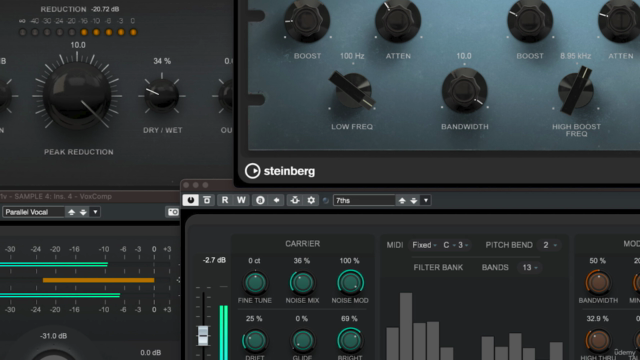Click the low band Boost knob
The height and width of the screenshot is (360, 640).
tap(307, 20)
